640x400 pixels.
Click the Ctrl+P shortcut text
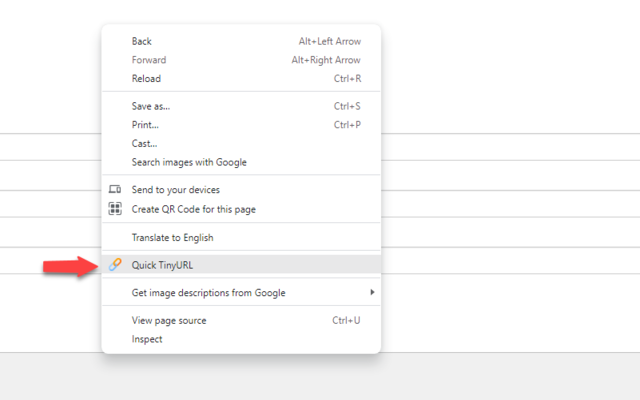(347, 125)
